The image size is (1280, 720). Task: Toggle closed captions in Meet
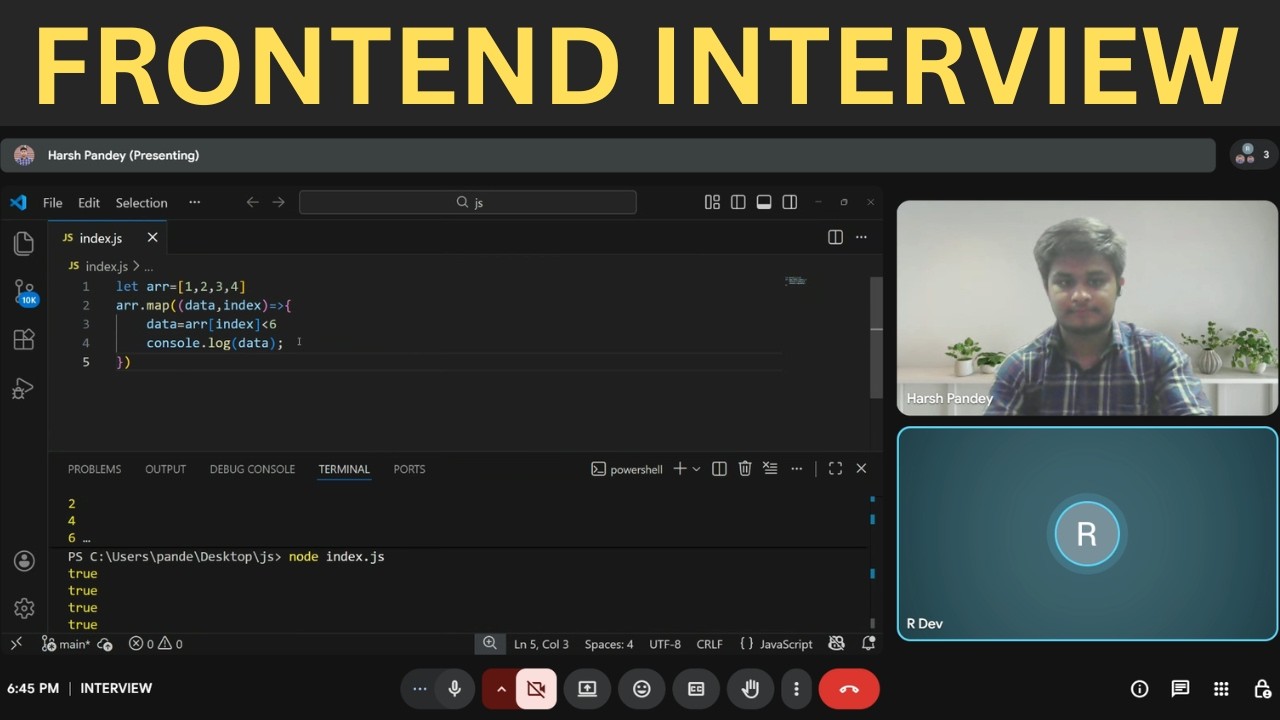pos(696,689)
